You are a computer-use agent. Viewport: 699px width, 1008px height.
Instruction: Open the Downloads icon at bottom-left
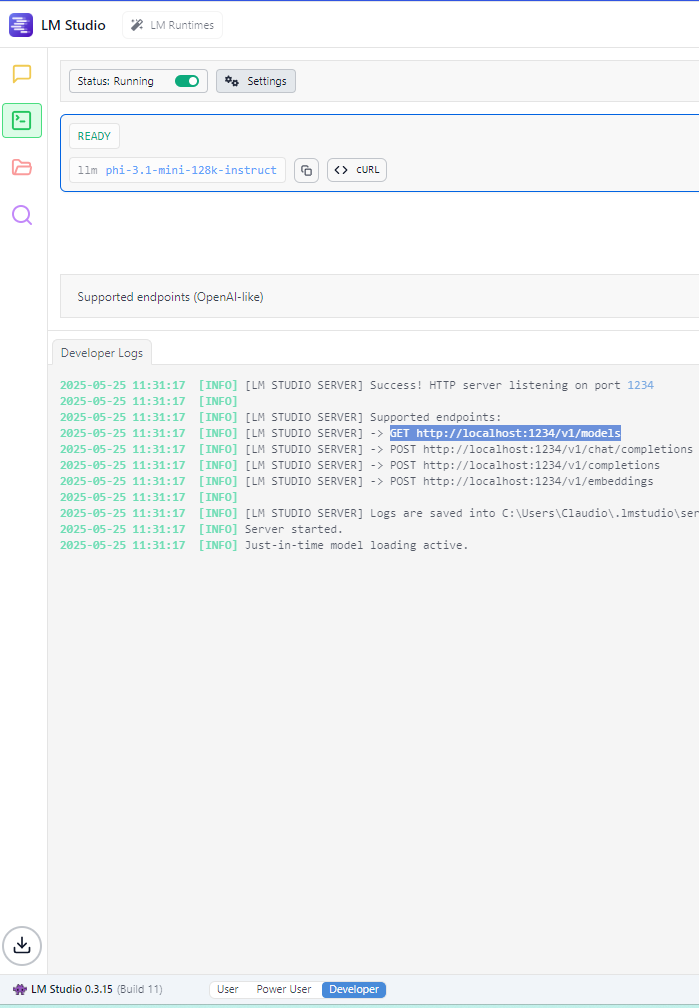(x=22, y=946)
